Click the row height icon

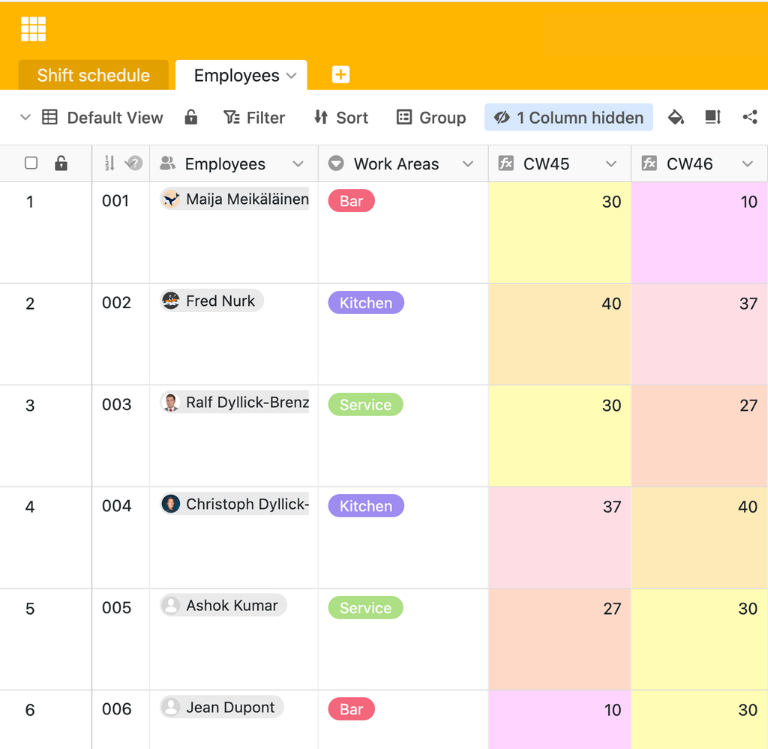[x=713, y=118]
